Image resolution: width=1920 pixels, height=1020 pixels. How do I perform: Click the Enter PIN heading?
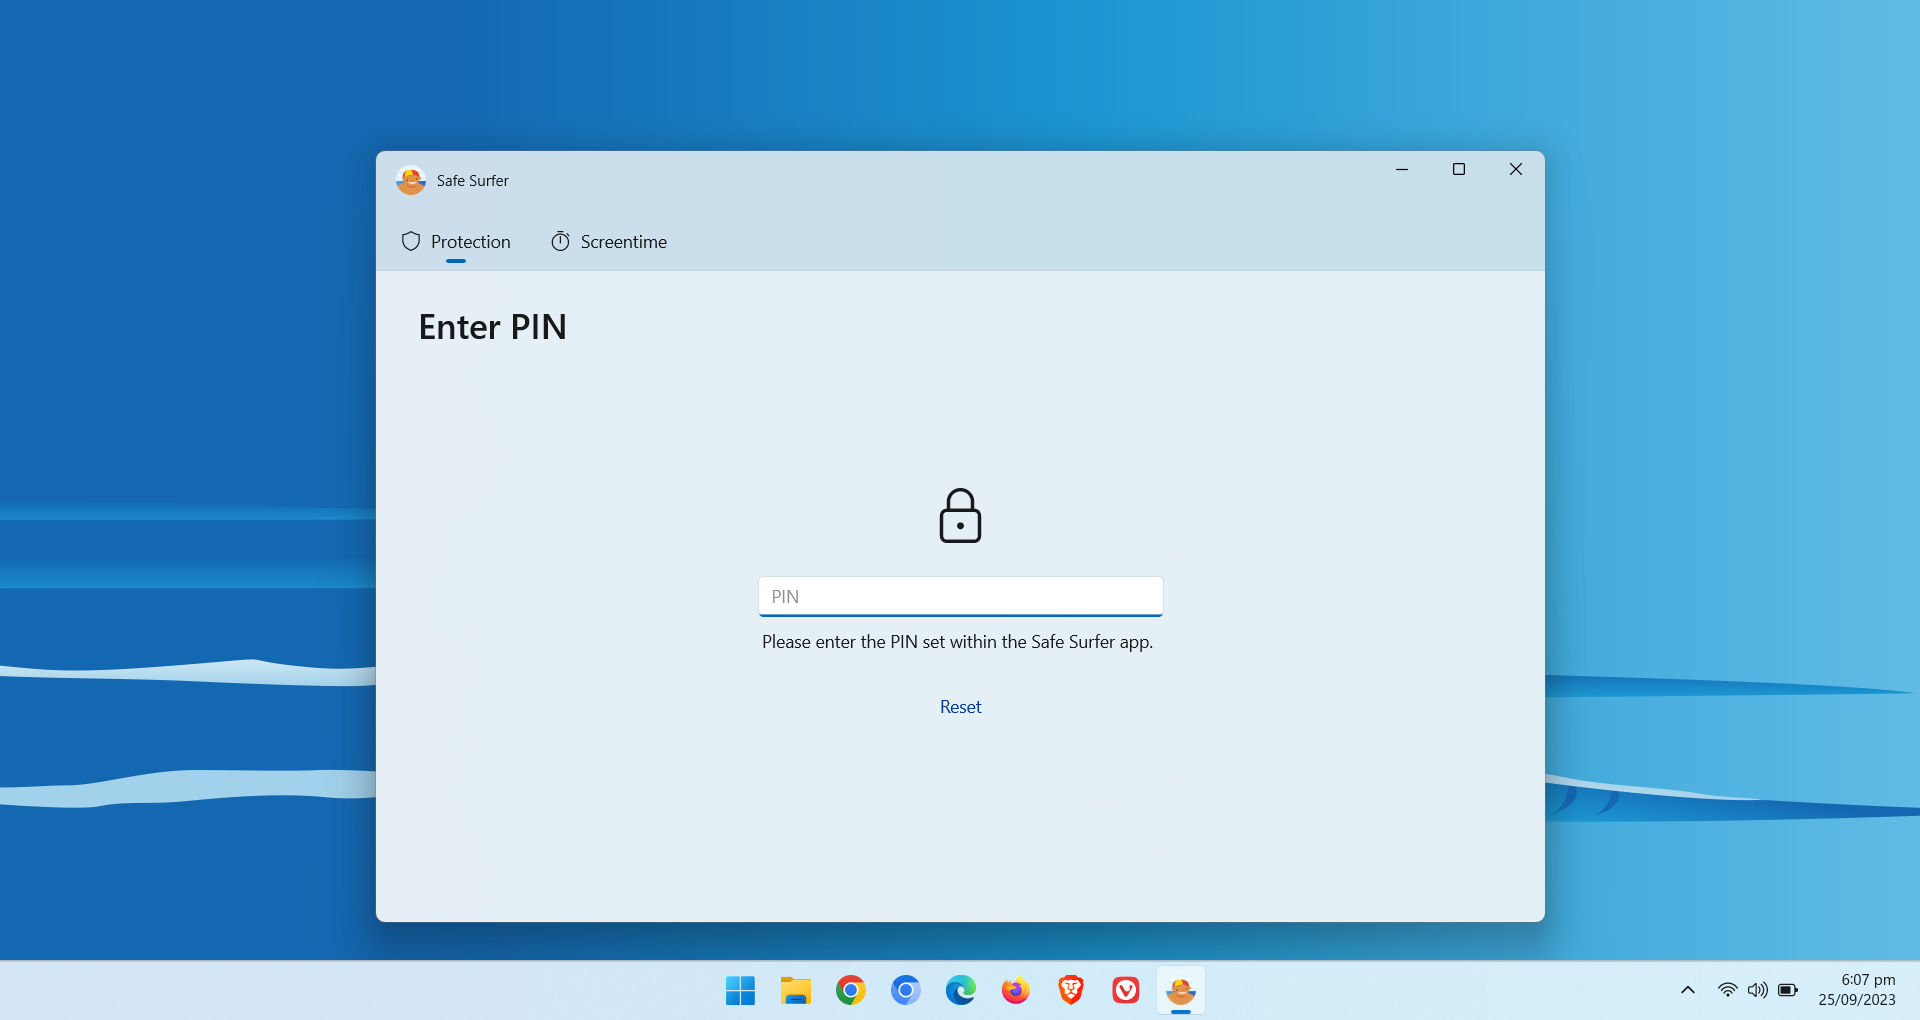[x=492, y=327]
